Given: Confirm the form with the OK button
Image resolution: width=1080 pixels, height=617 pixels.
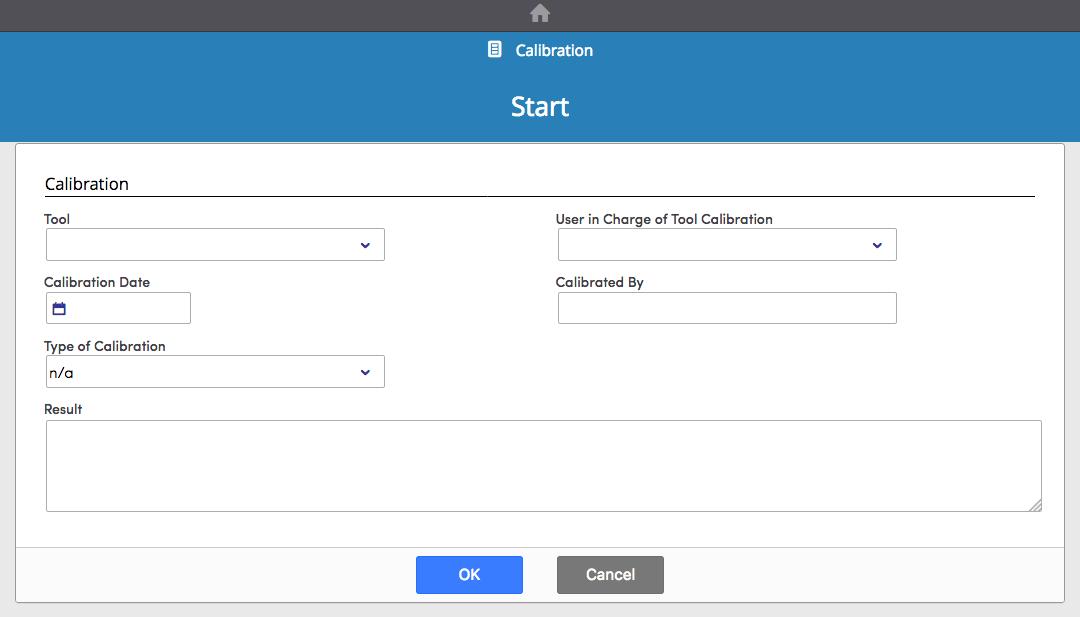Looking at the screenshot, I should (x=469, y=575).
